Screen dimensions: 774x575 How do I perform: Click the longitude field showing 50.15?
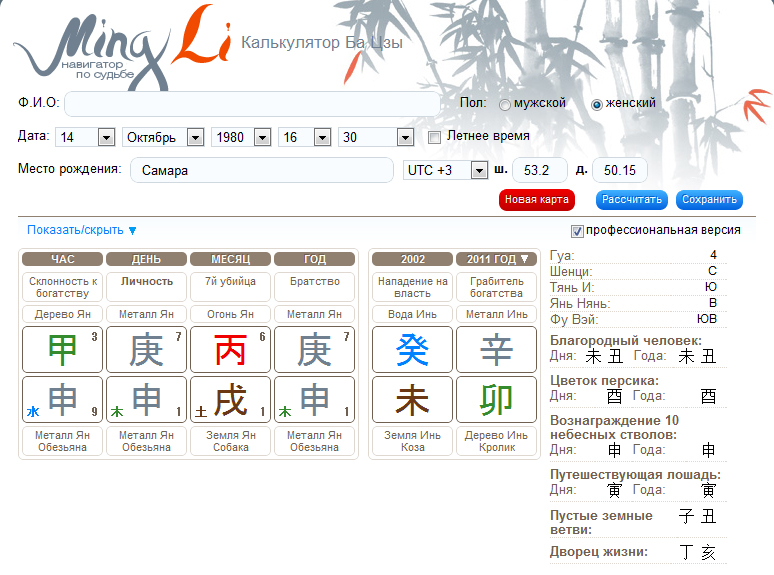(x=619, y=170)
